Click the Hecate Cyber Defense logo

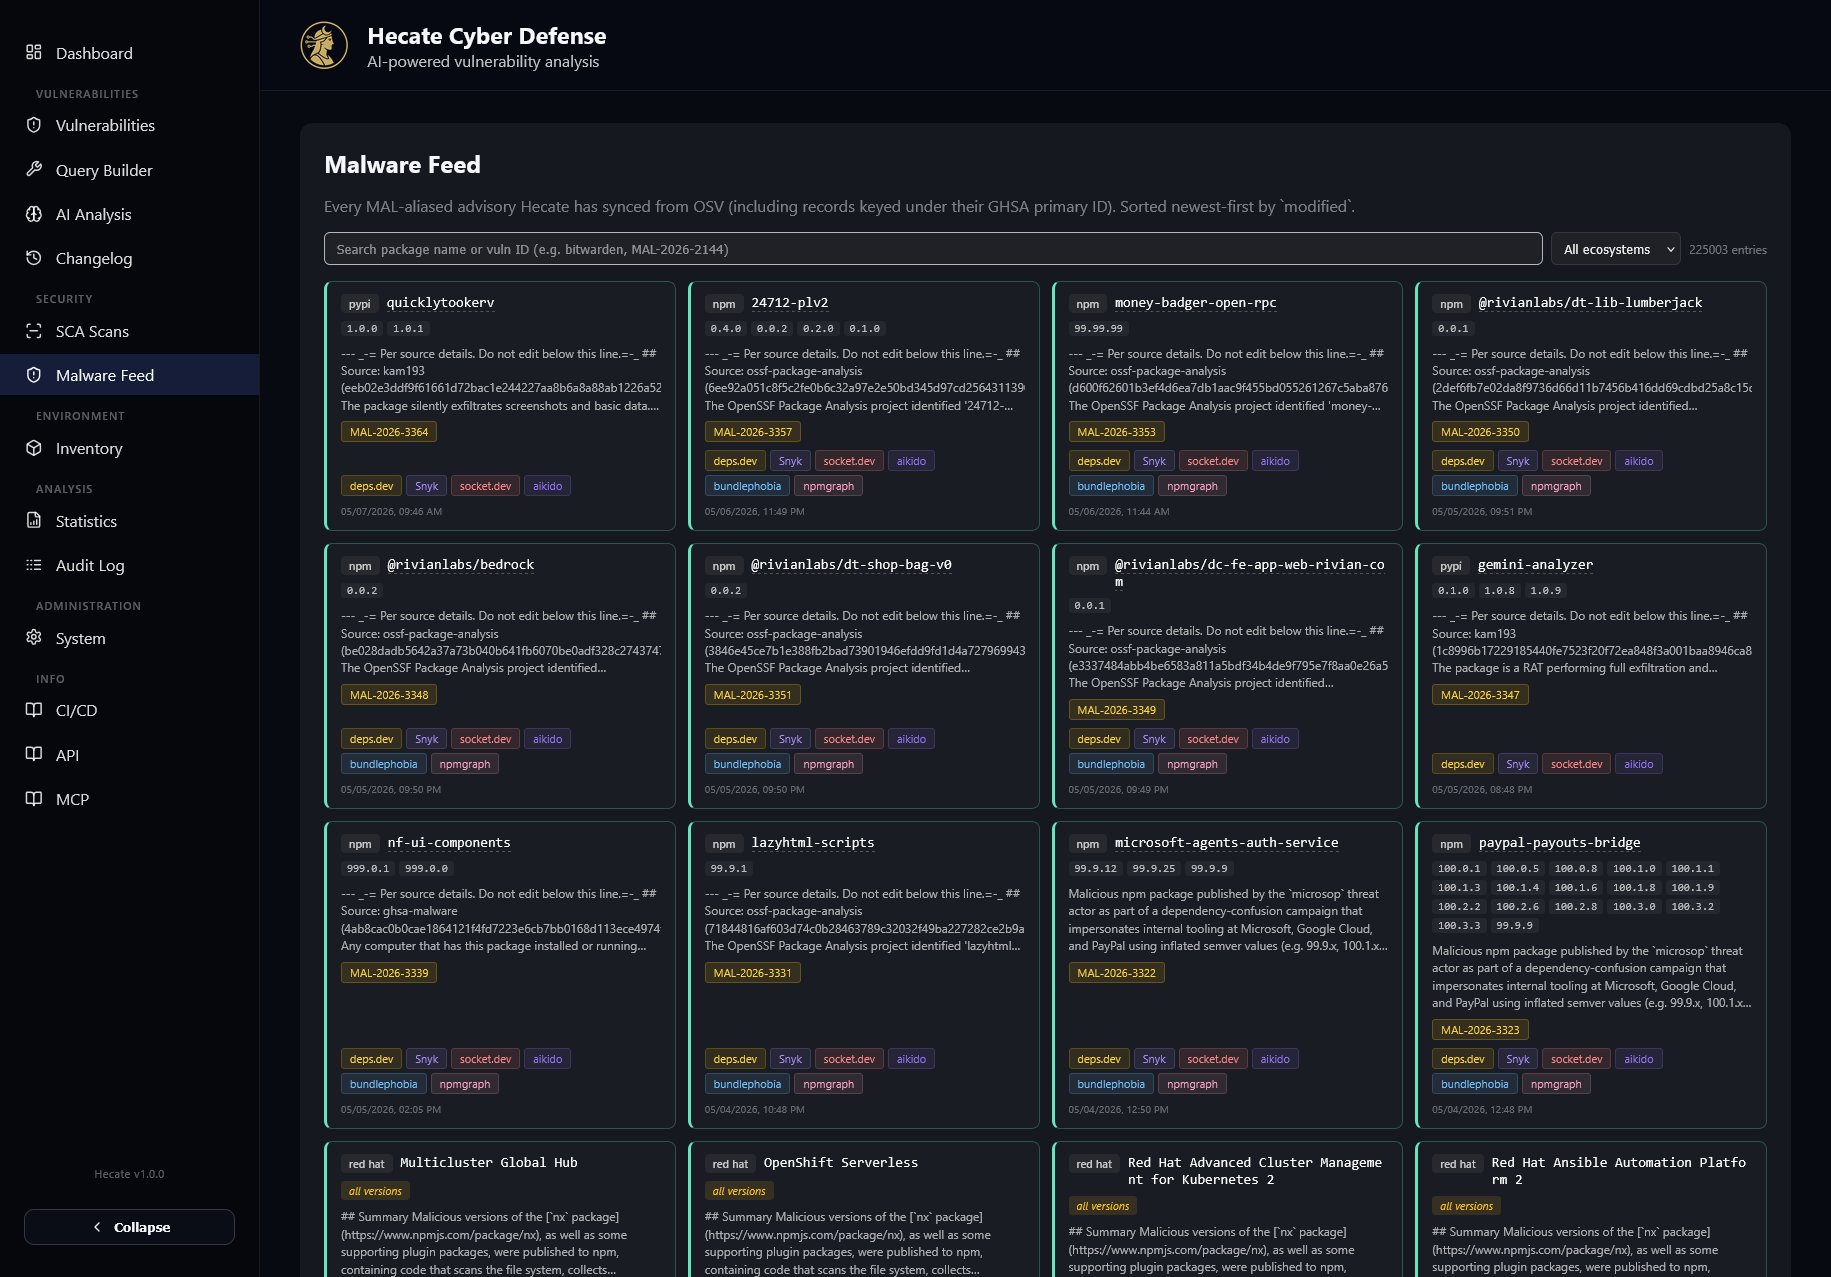pos(324,45)
